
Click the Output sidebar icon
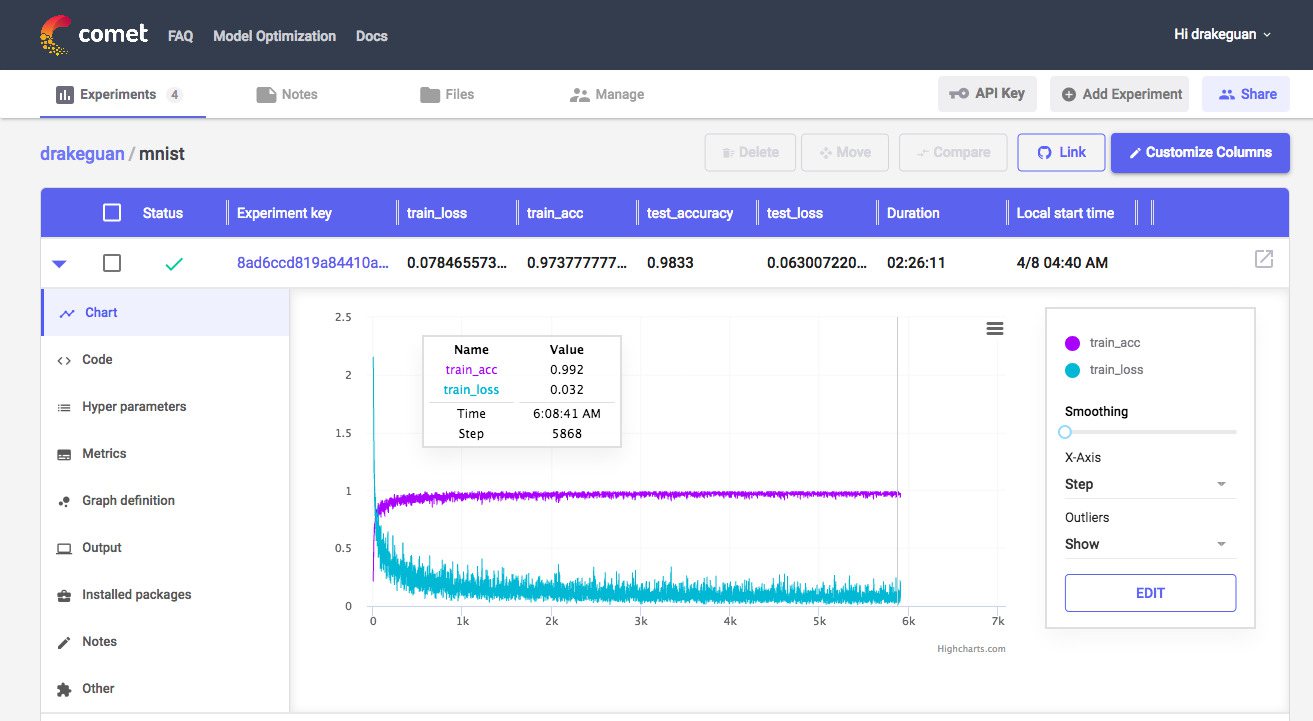(64, 548)
